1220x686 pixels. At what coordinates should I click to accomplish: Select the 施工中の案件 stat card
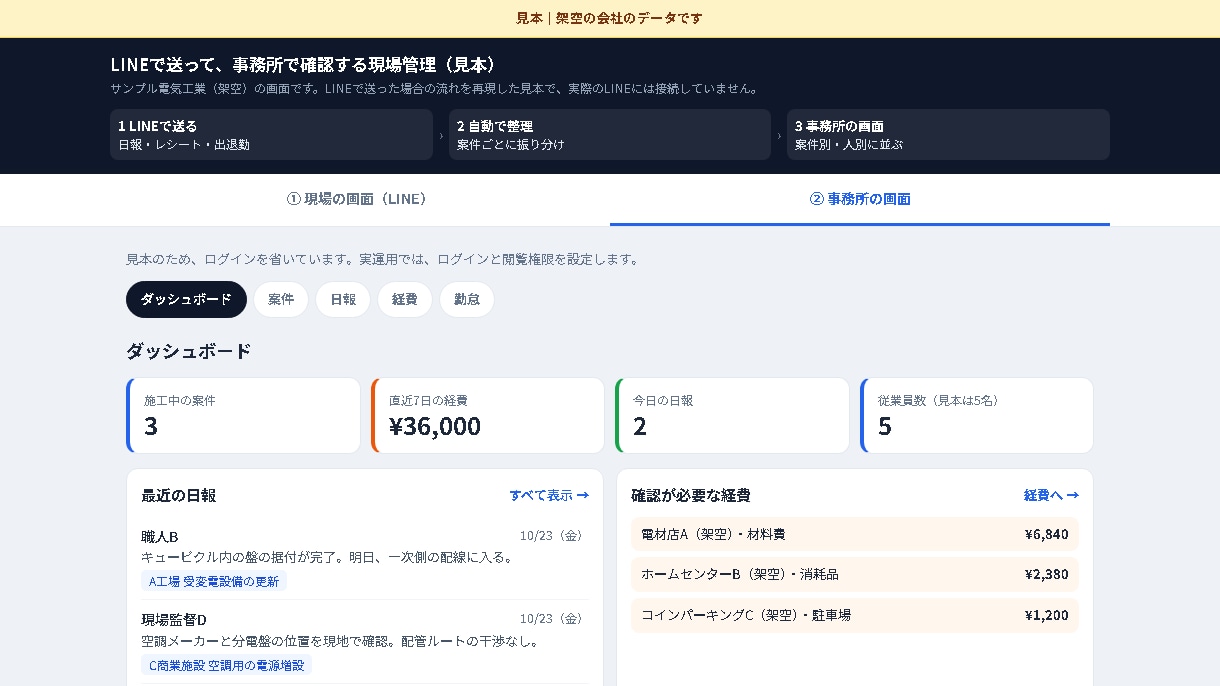pyautogui.click(x=243, y=415)
